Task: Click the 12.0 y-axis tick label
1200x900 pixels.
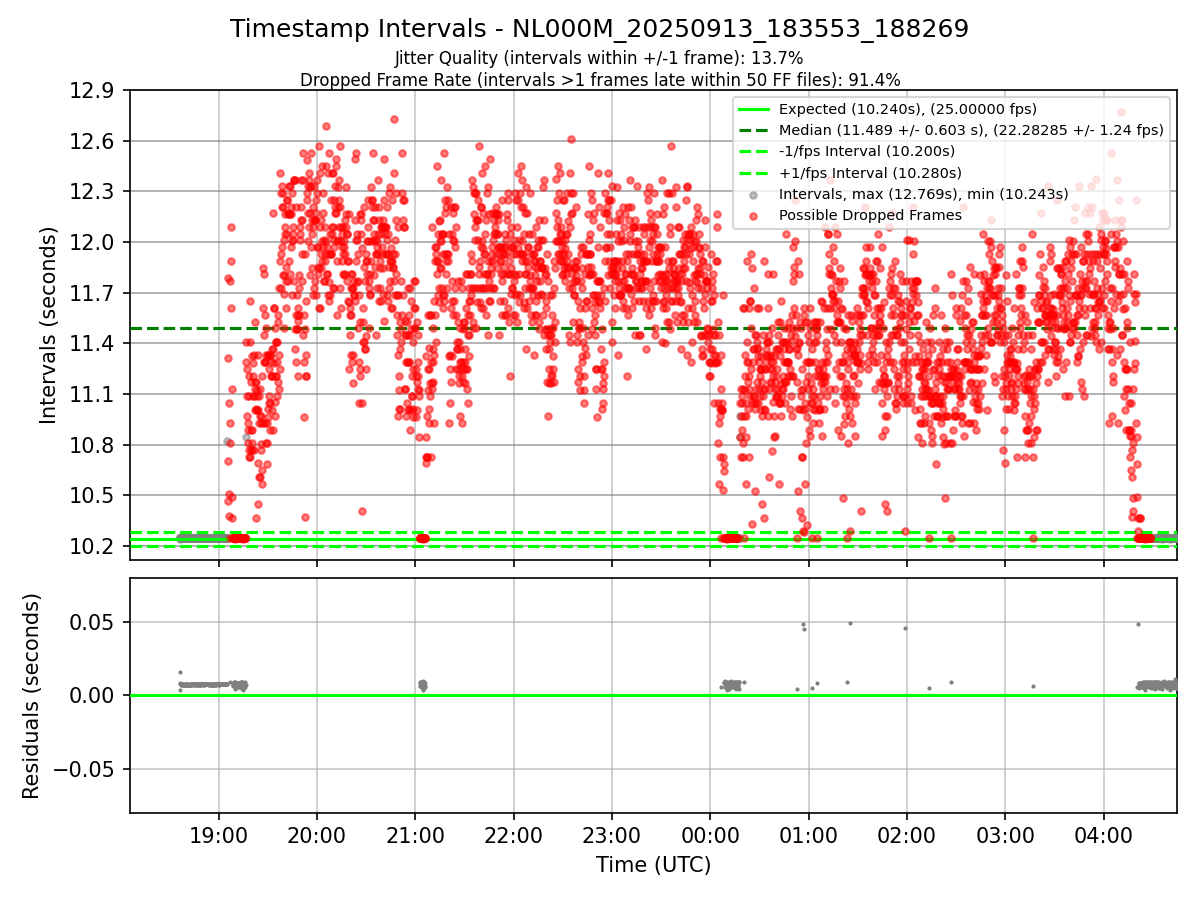Action: pyautogui.click(x=91, y=243)
